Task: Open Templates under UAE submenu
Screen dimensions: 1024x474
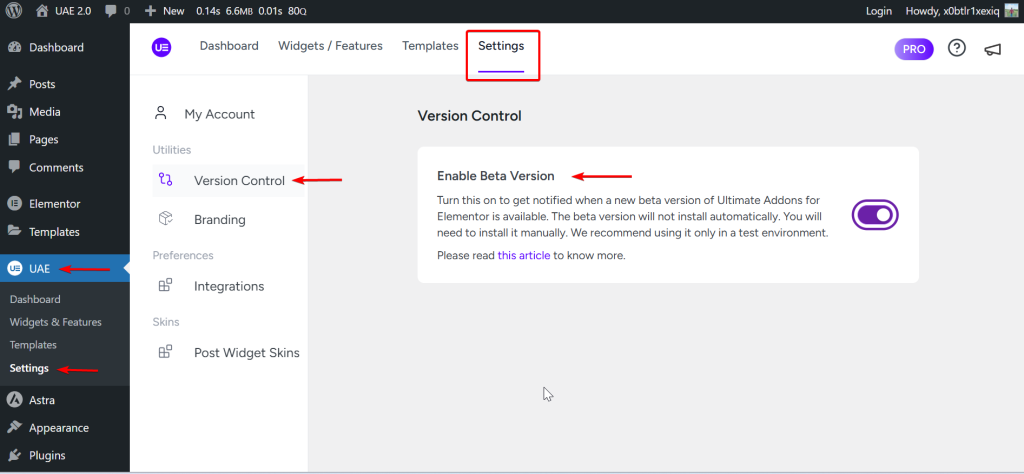Action: pyautogui.click(x=33, y=345)
